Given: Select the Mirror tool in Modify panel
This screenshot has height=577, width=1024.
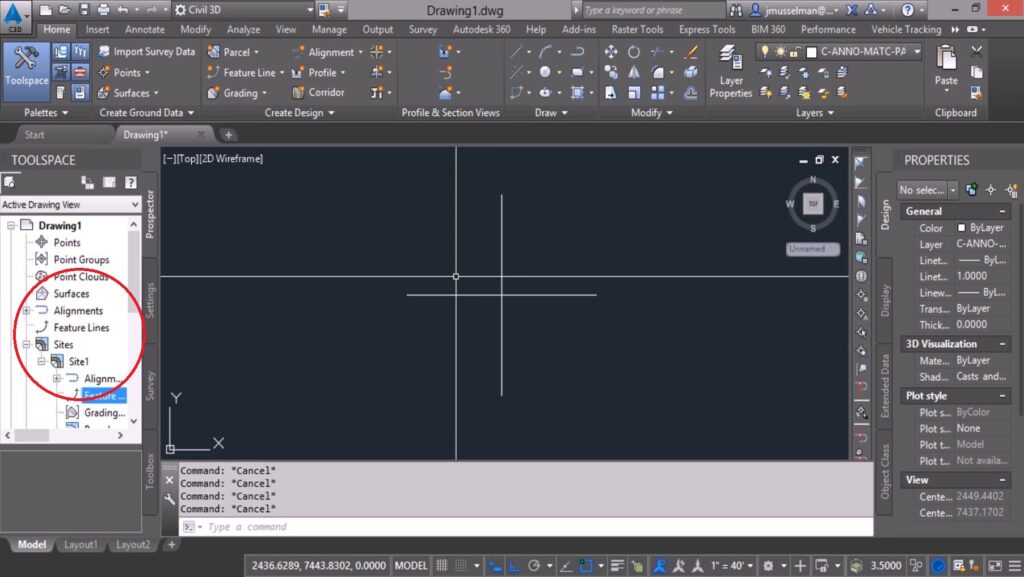Looking at the screenshot, I should pos(634,72).
